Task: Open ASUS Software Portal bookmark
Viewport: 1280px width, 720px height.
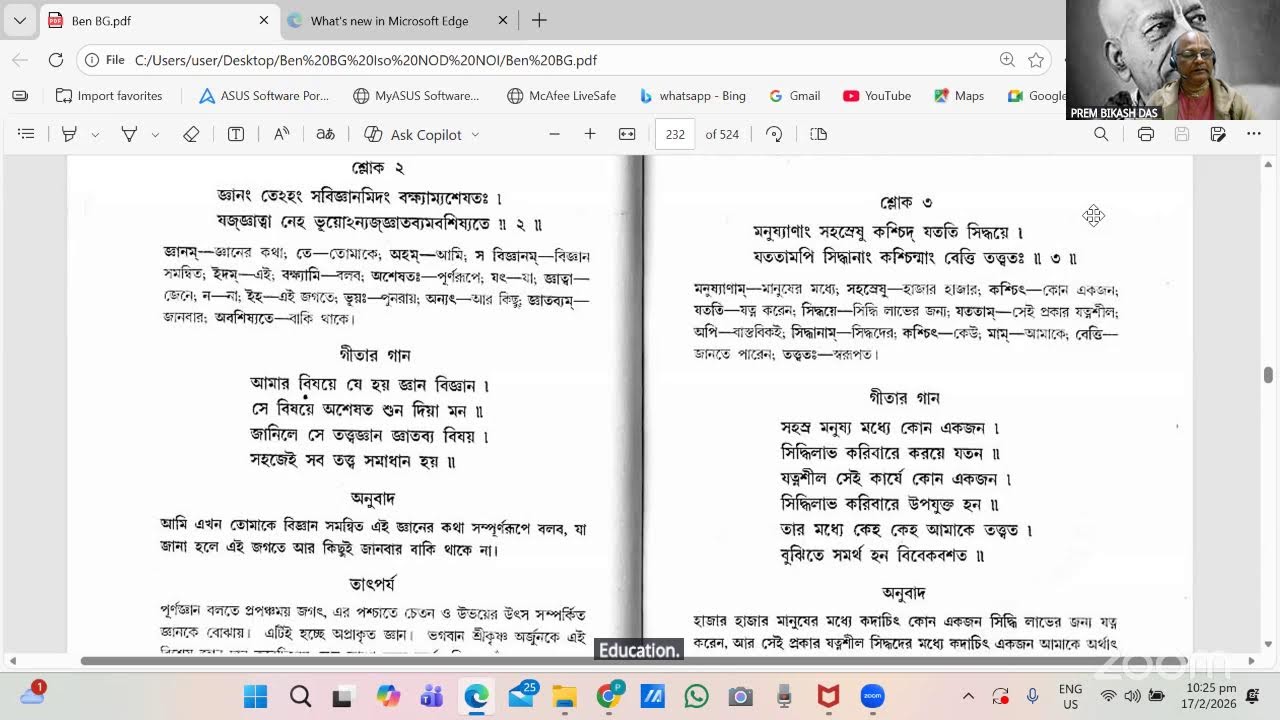Action: click(x=263, y=96)
